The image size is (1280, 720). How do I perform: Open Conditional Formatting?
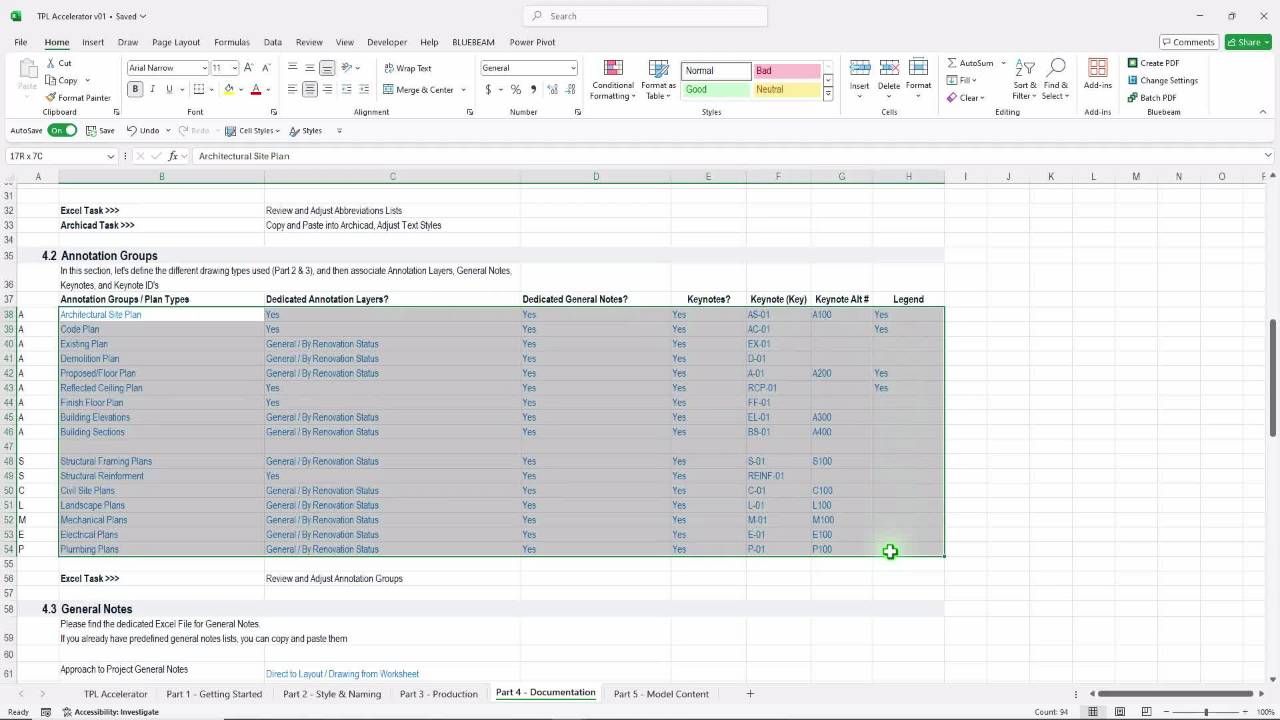(613, 79)
